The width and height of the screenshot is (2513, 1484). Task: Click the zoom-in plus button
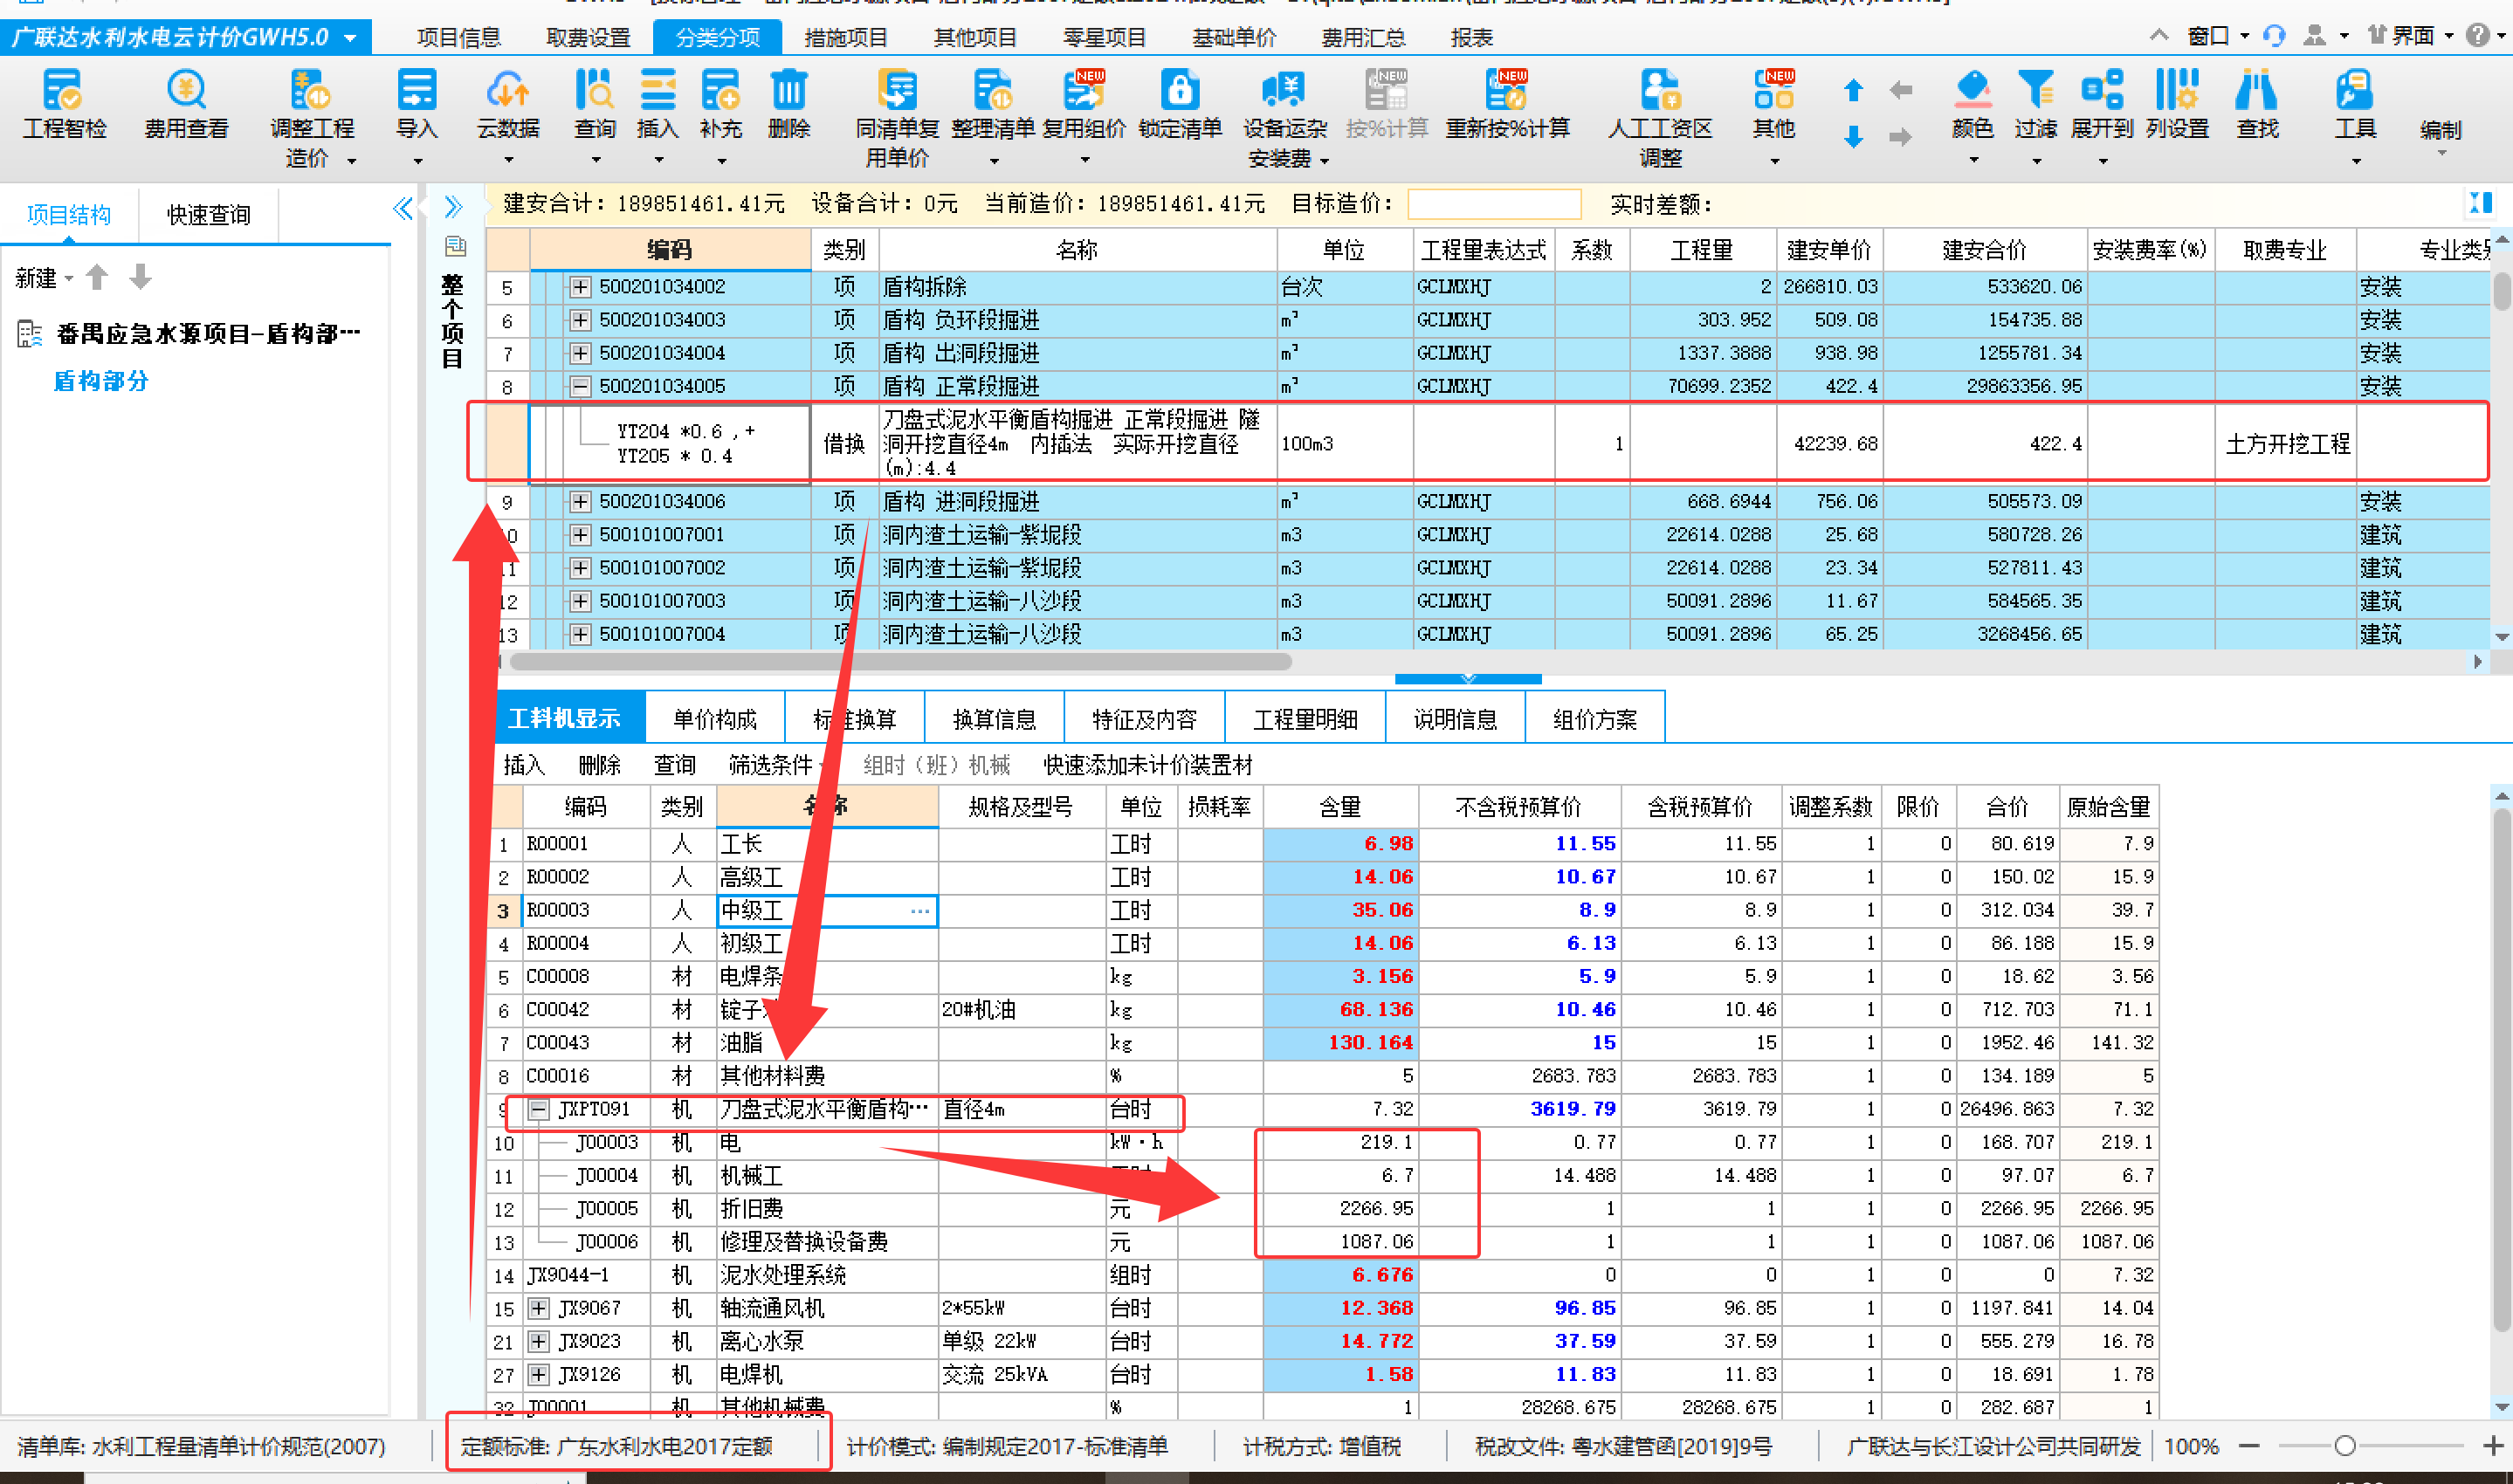2492,1446
